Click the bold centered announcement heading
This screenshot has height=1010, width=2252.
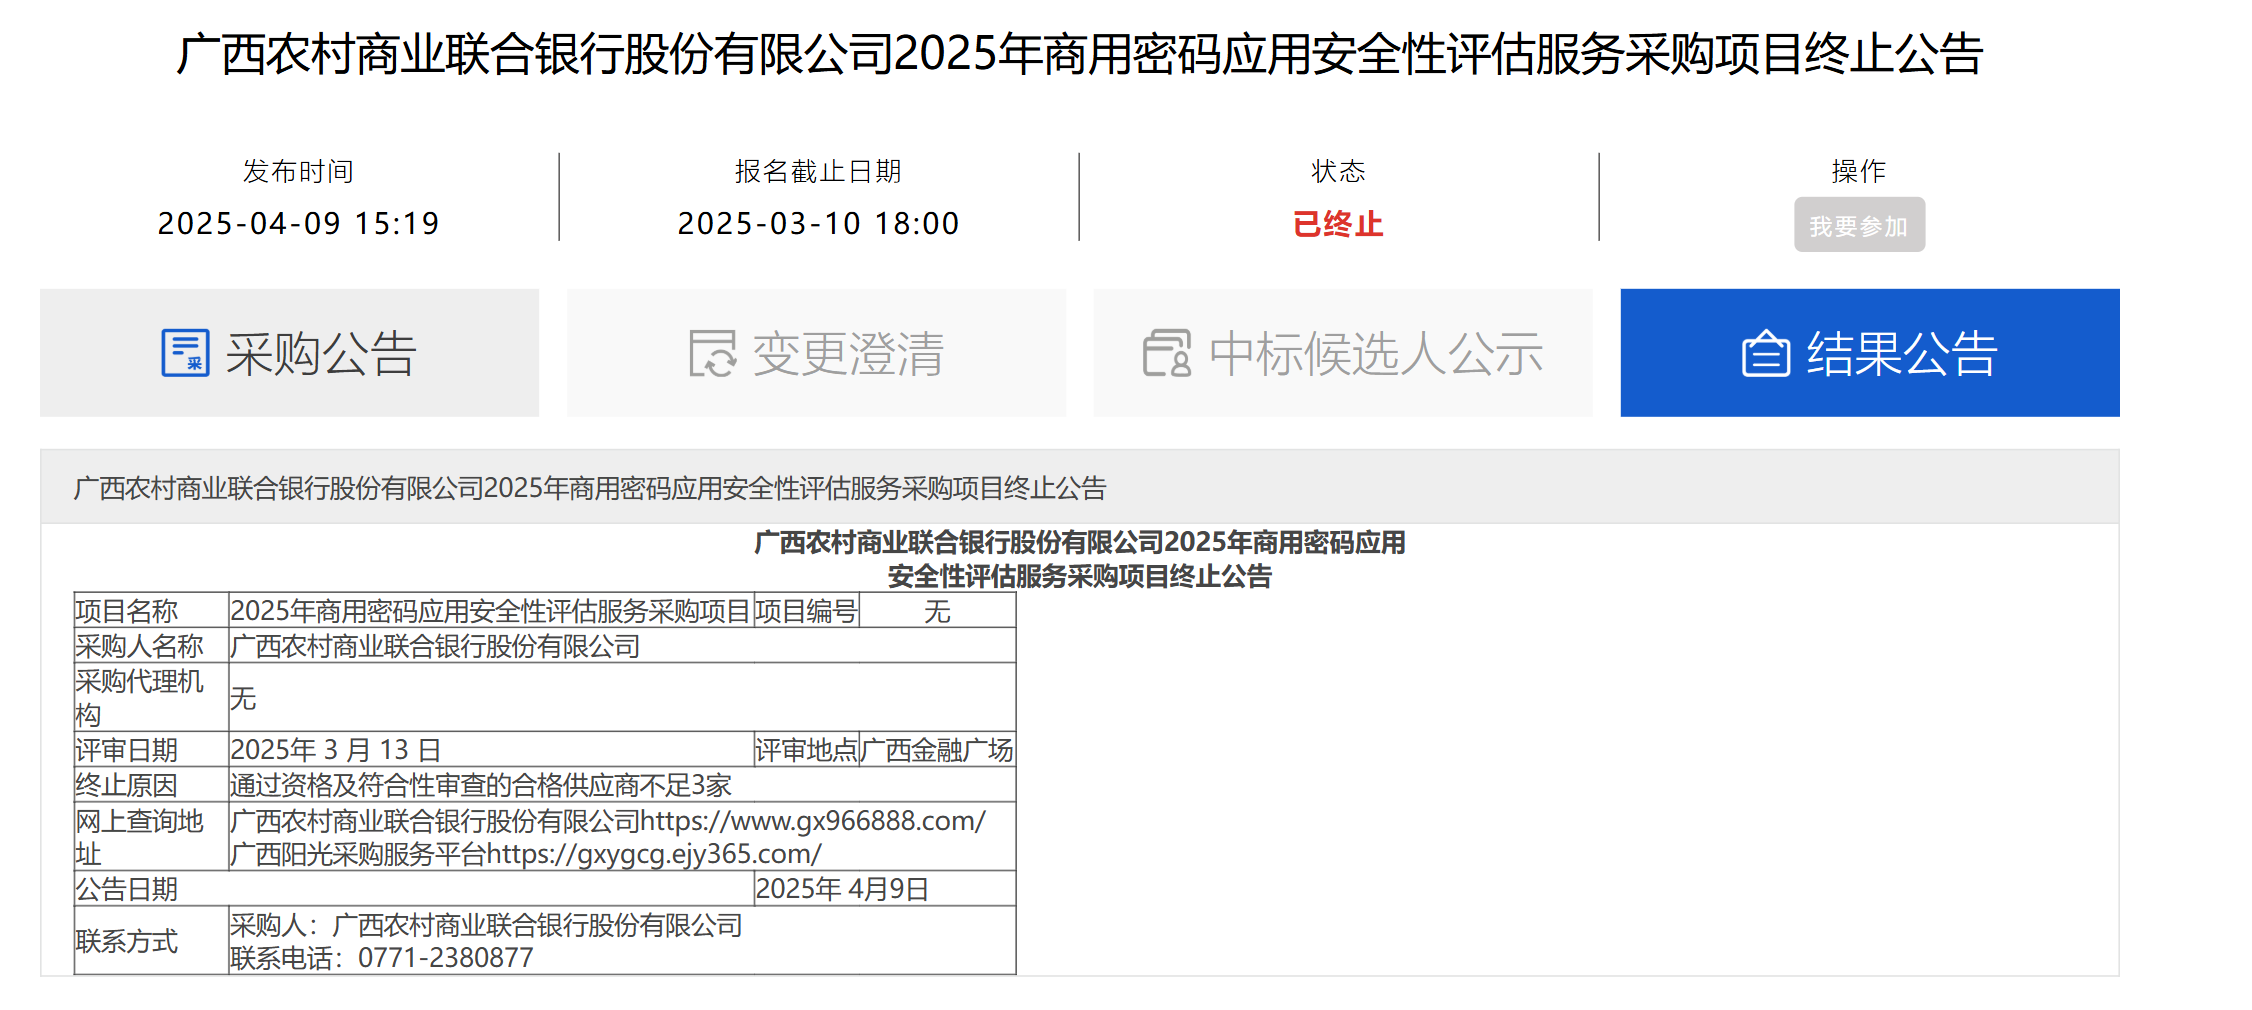pos(1080,559)
